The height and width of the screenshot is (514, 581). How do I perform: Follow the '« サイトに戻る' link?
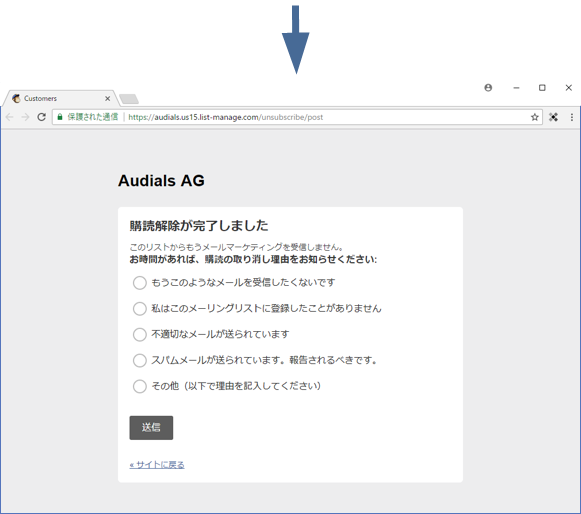pyautogui.click(x=157, y=465)
